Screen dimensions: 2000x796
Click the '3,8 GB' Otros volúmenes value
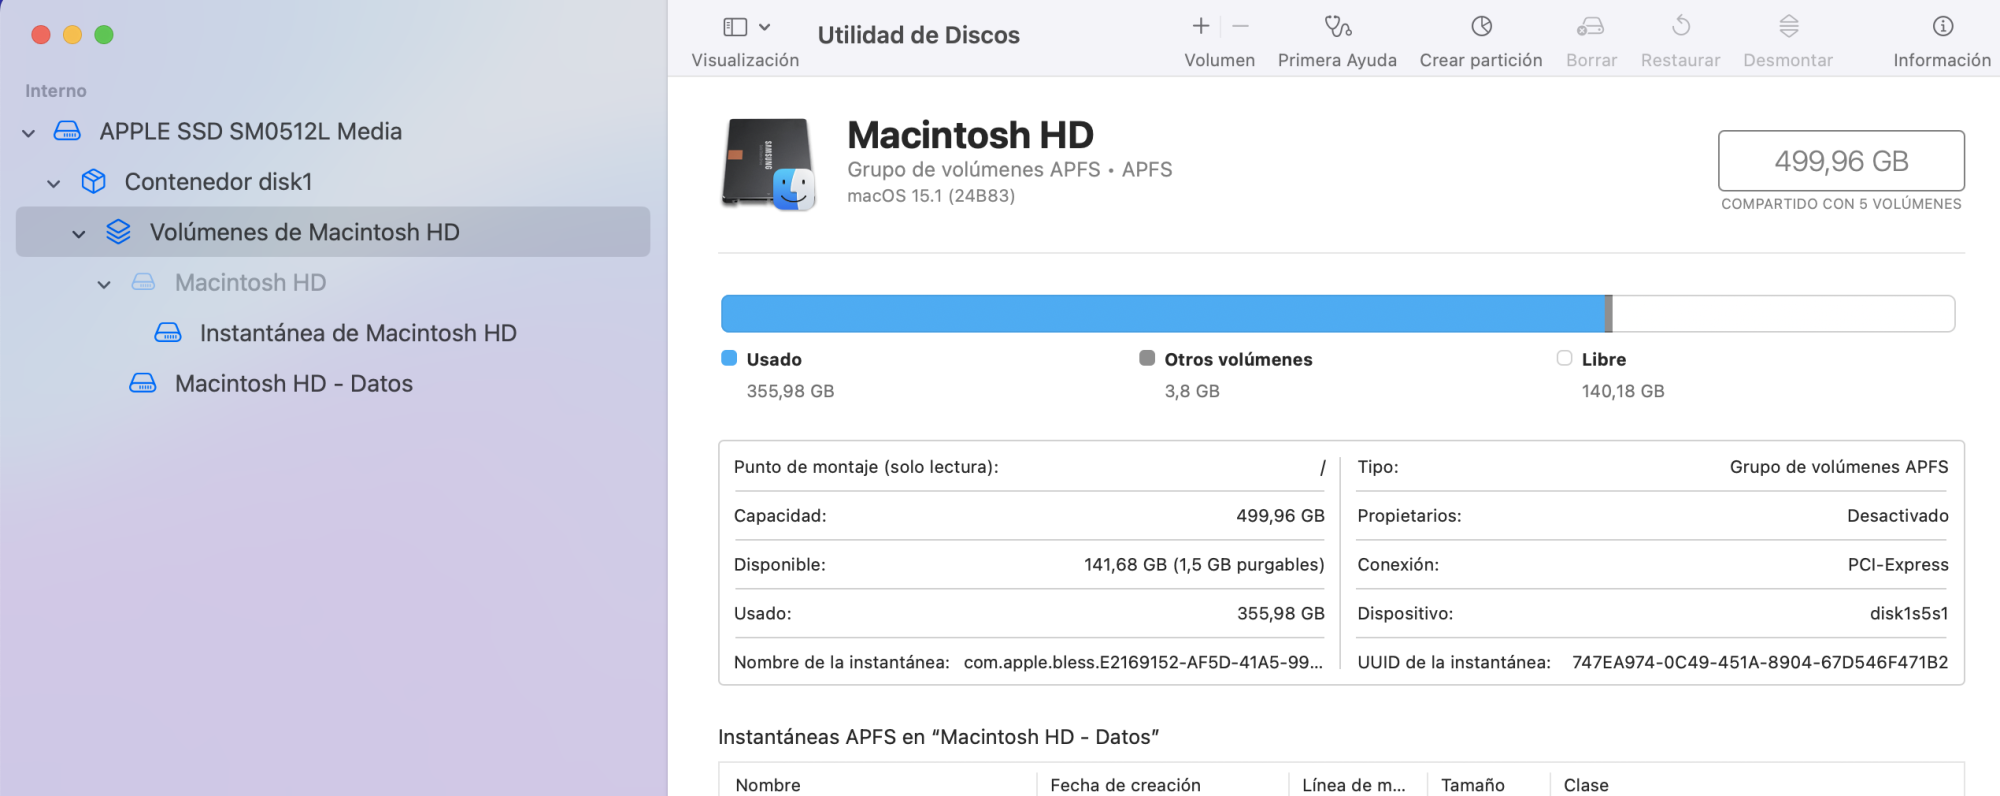click(1192, 391)
